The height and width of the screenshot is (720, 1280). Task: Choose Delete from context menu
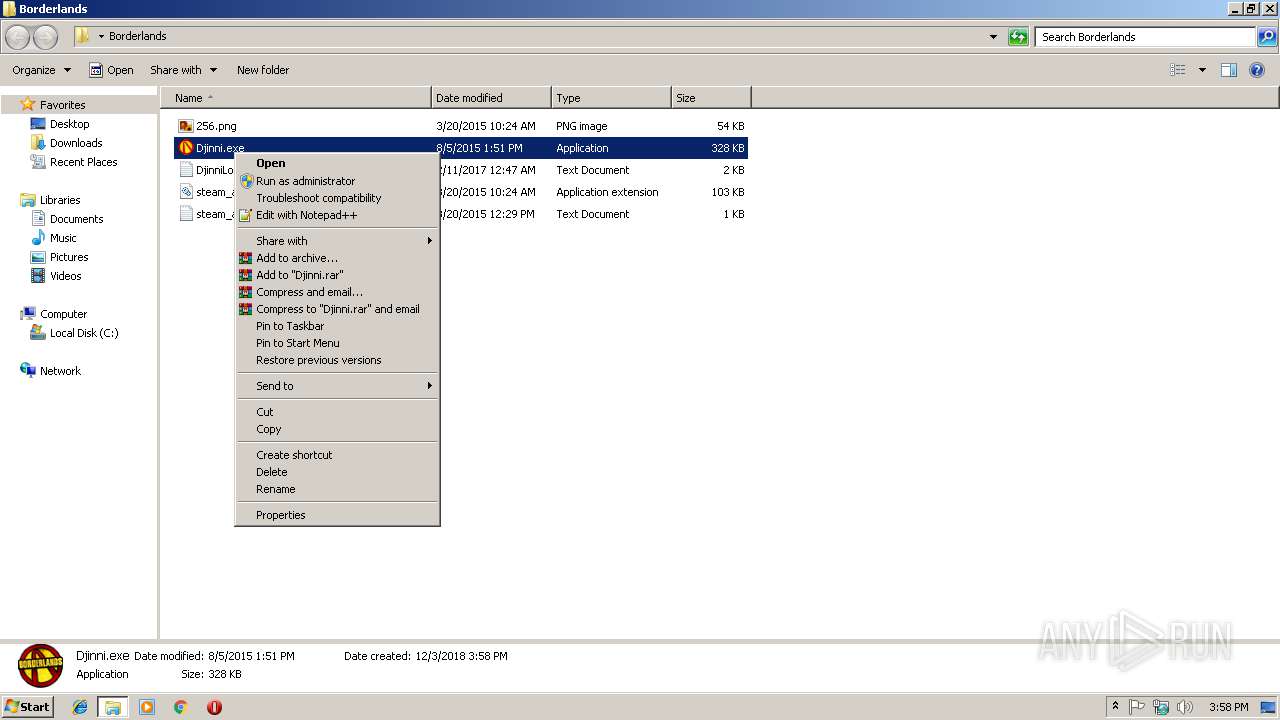[337, 472]
